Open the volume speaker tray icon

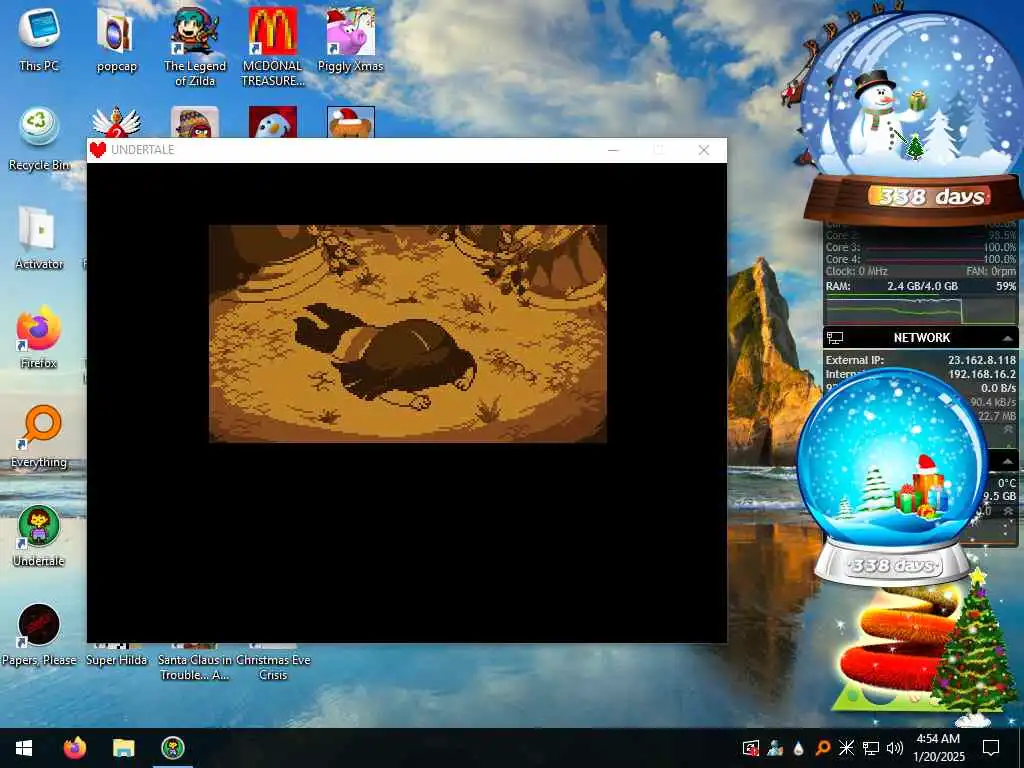coord(895,748)
